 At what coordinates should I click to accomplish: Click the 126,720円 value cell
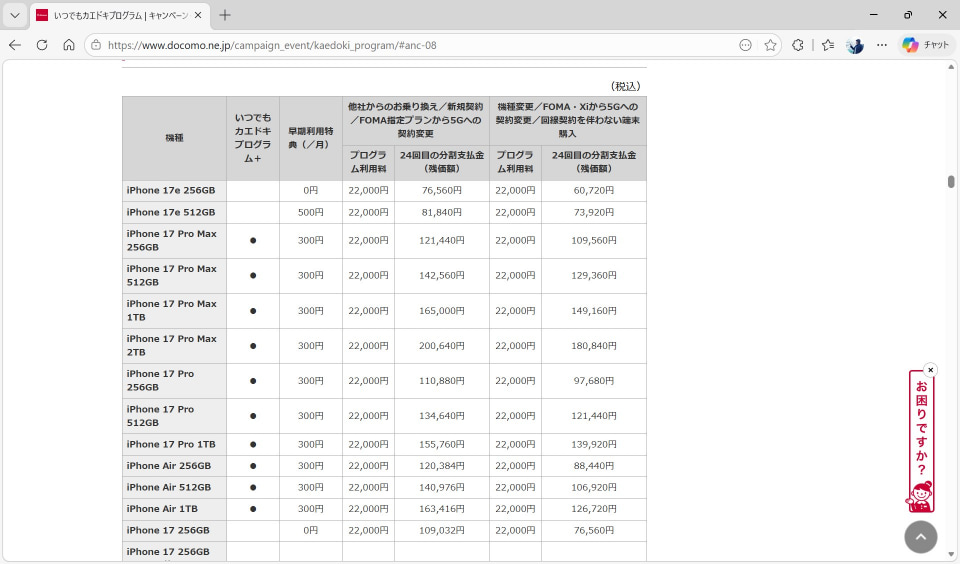coord(594,509)
